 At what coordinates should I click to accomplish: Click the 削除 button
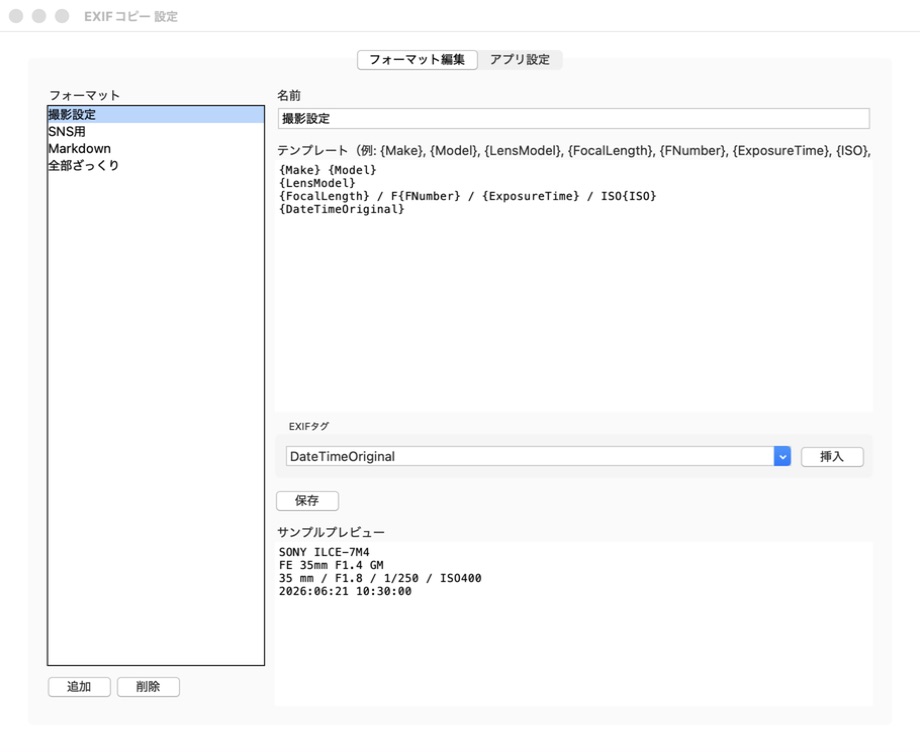(x=148, y=687)
